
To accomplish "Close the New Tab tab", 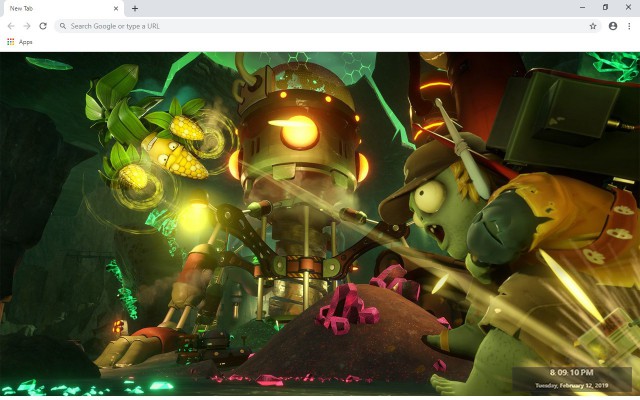I will click(116, 8).
